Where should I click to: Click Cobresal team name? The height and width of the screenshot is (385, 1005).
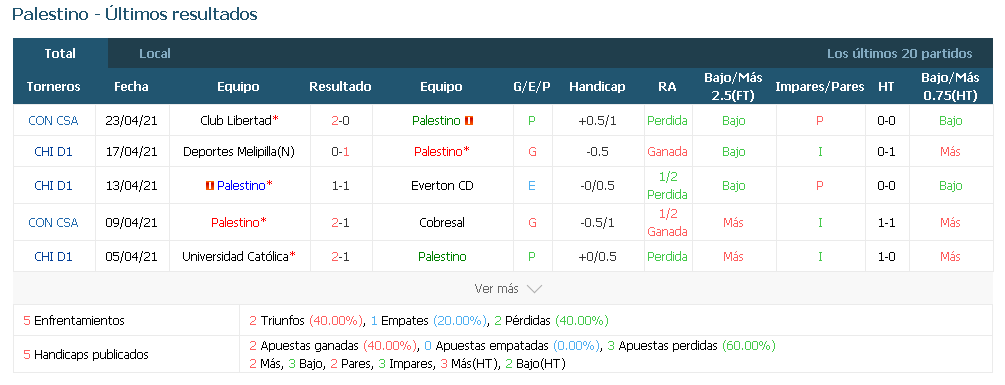442,223
